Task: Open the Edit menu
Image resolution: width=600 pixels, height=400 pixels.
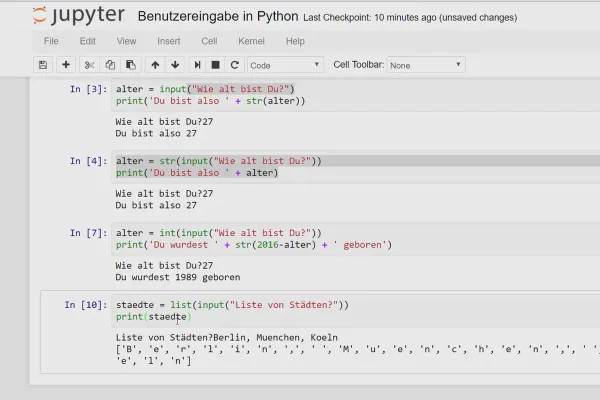Action: pyautogui.click(x=88, y=41)
